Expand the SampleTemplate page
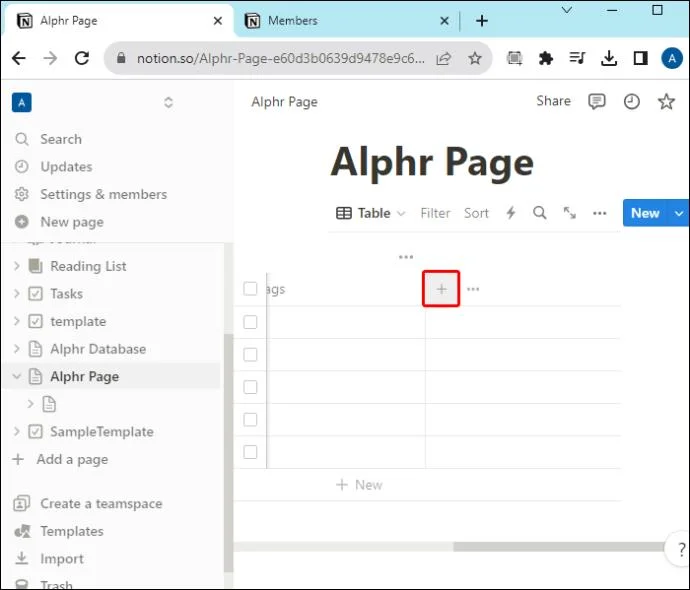This screenshot has height=590, width=690. (x=17, y=432)
